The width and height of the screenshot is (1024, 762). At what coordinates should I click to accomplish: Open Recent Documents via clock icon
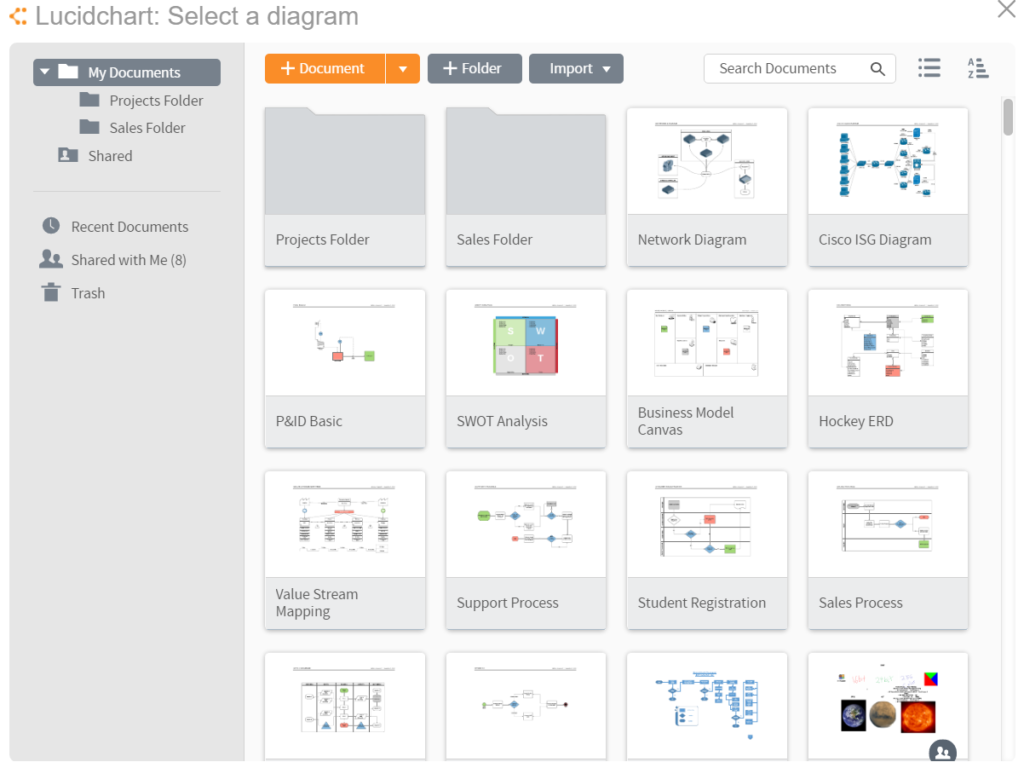51,226
